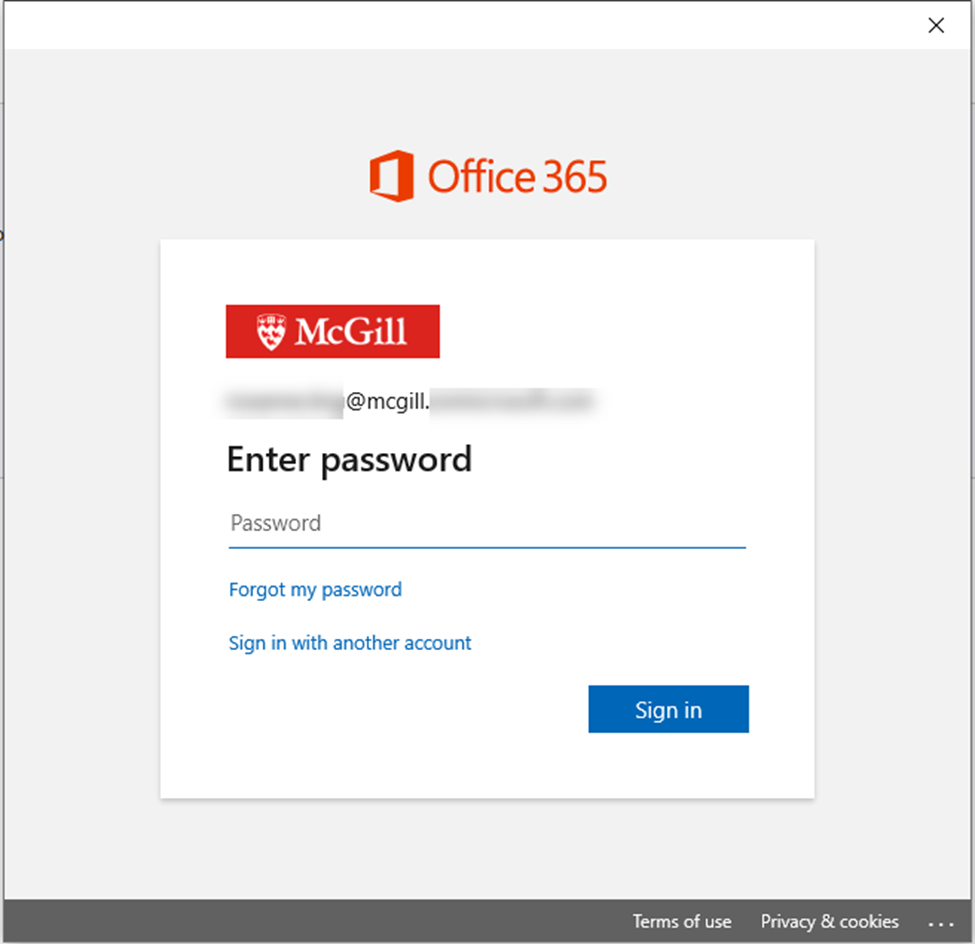975x944 pixels.
Task: Click the McGill shield emblem inside the red banner
Action: [x=272, y=330]
